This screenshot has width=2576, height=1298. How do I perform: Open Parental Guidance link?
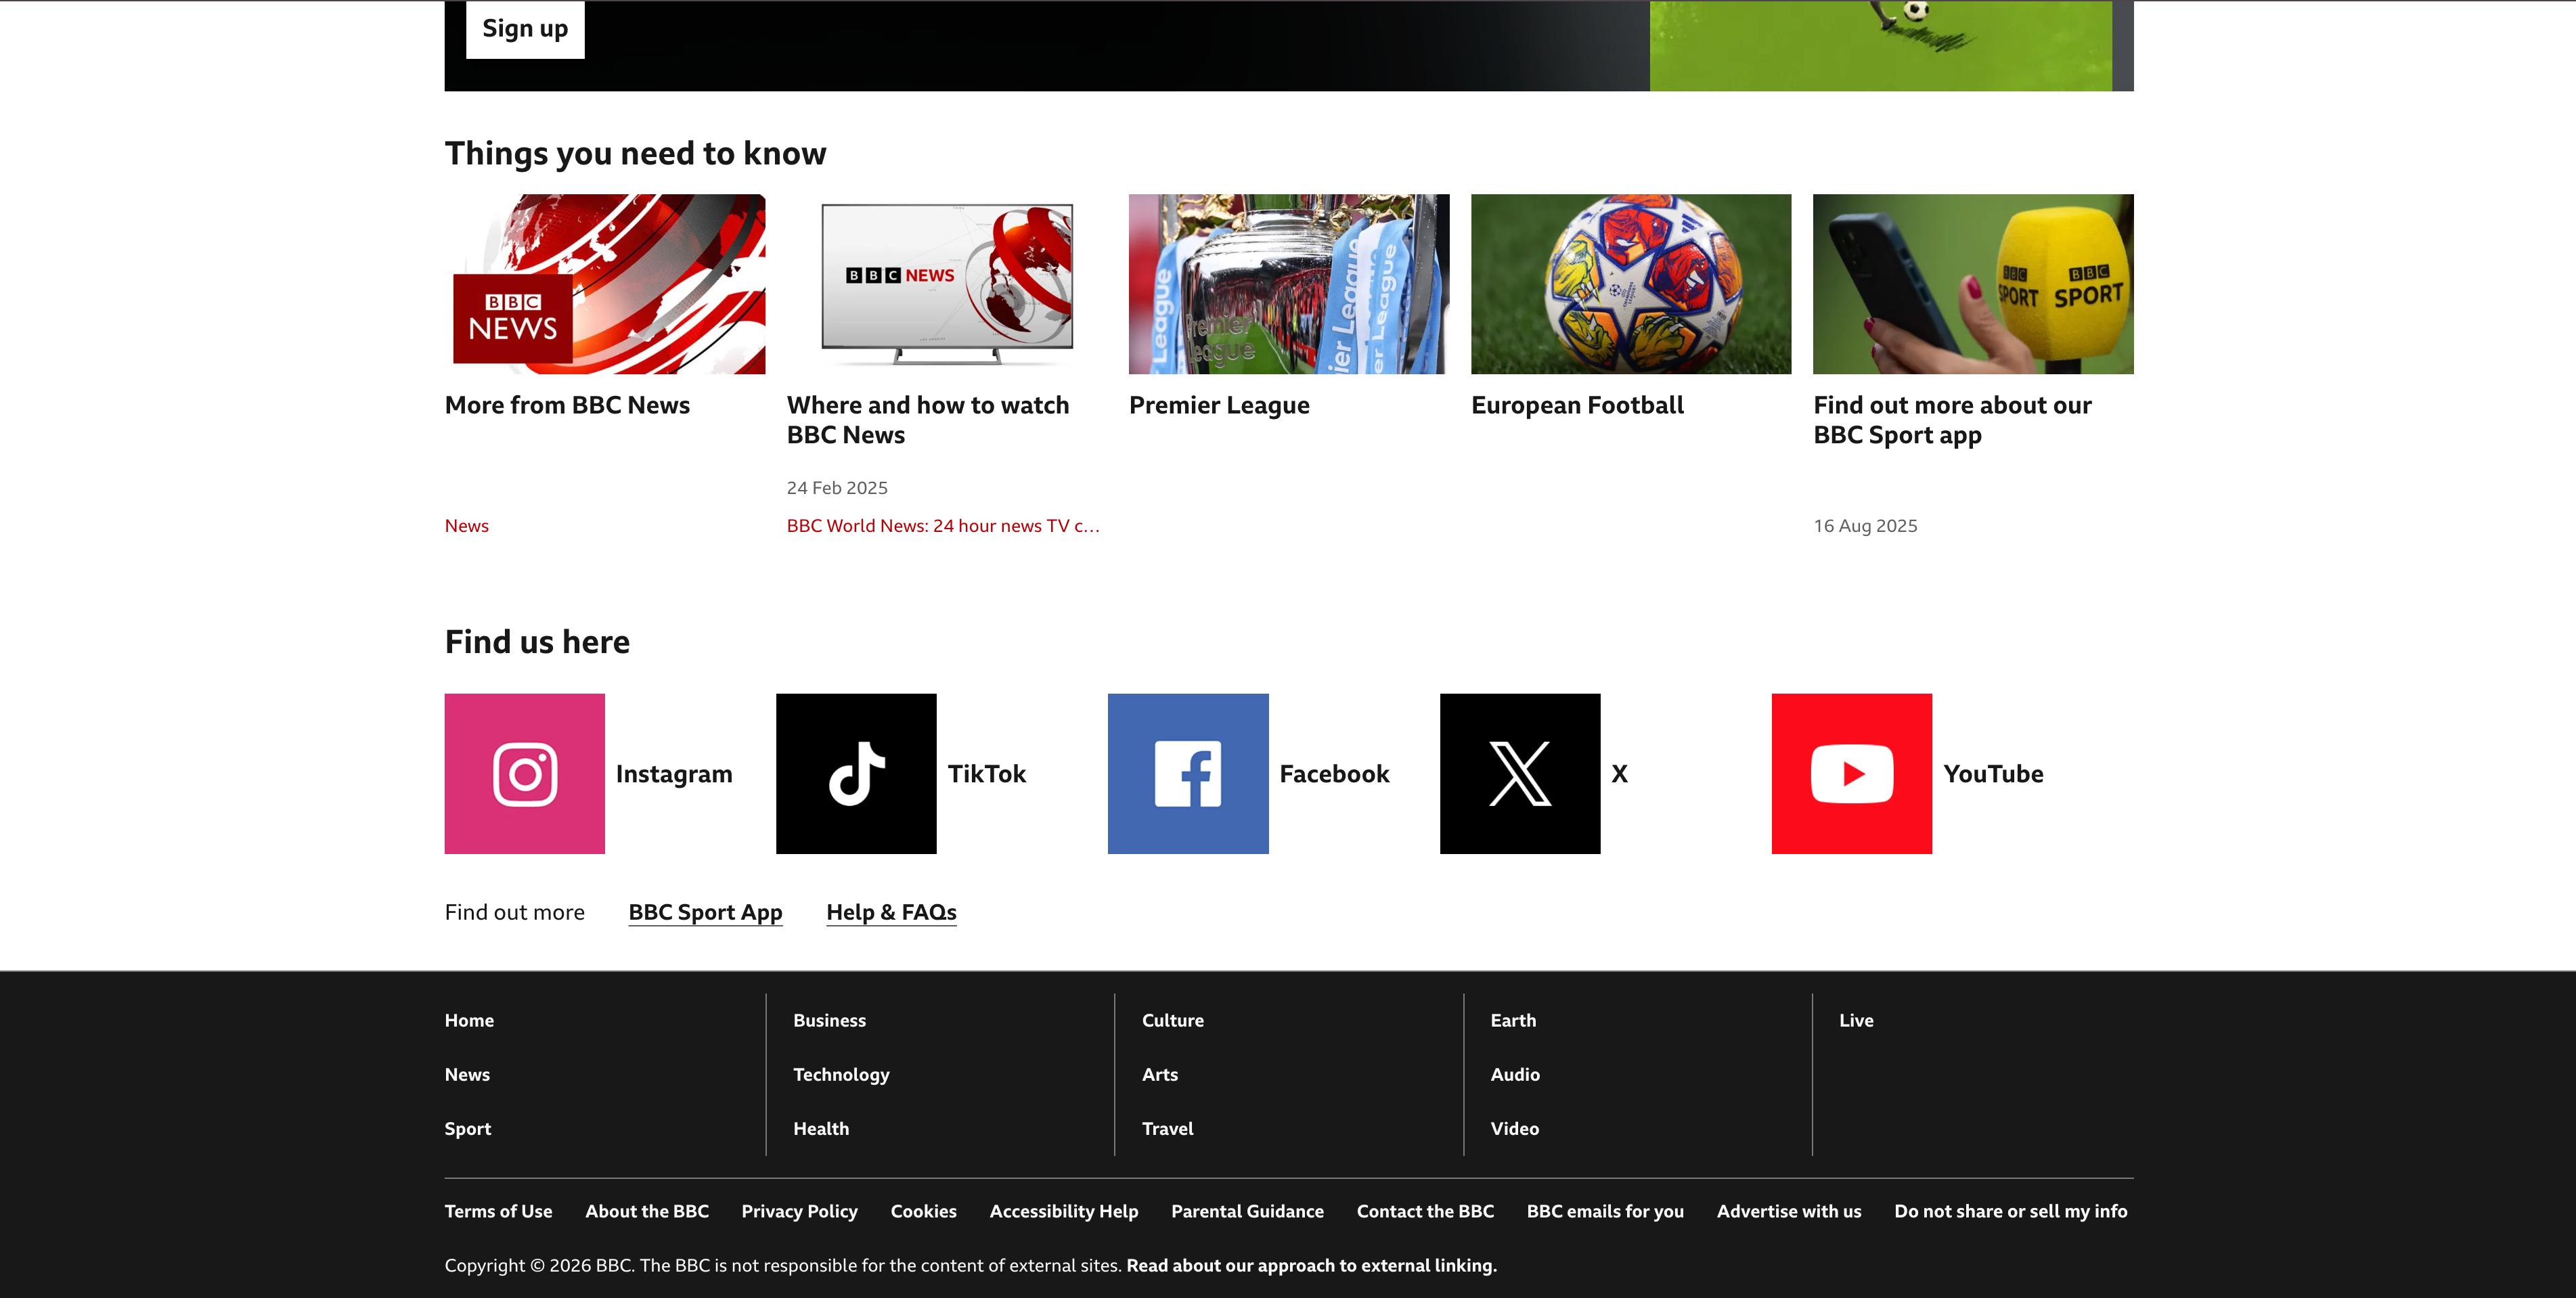tap(1247, 1211)
